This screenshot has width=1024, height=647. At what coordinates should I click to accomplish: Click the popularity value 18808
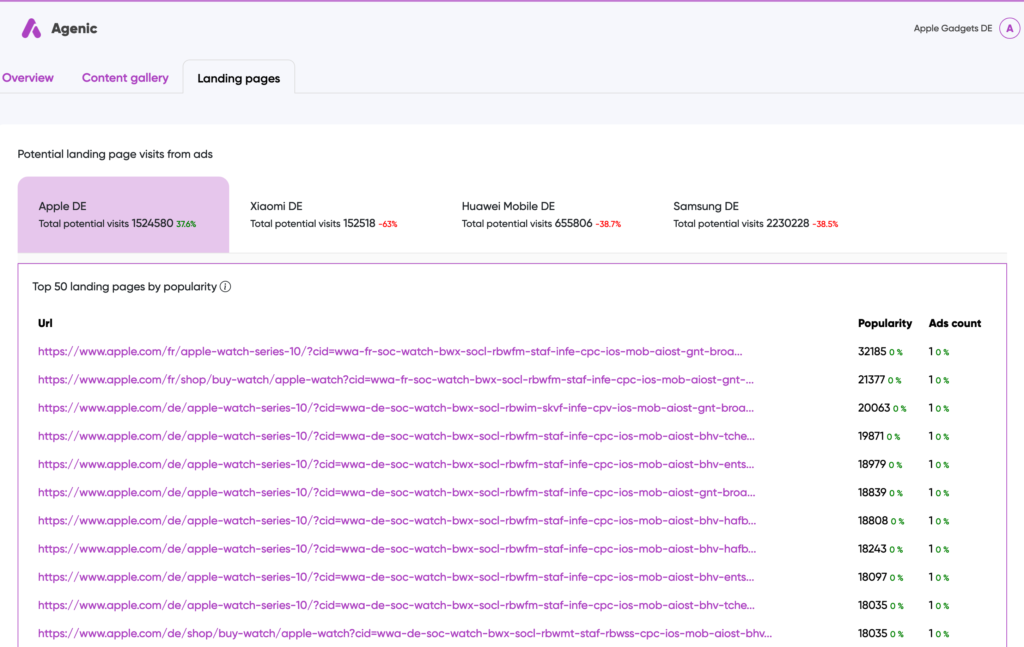[x=872, y=520]
